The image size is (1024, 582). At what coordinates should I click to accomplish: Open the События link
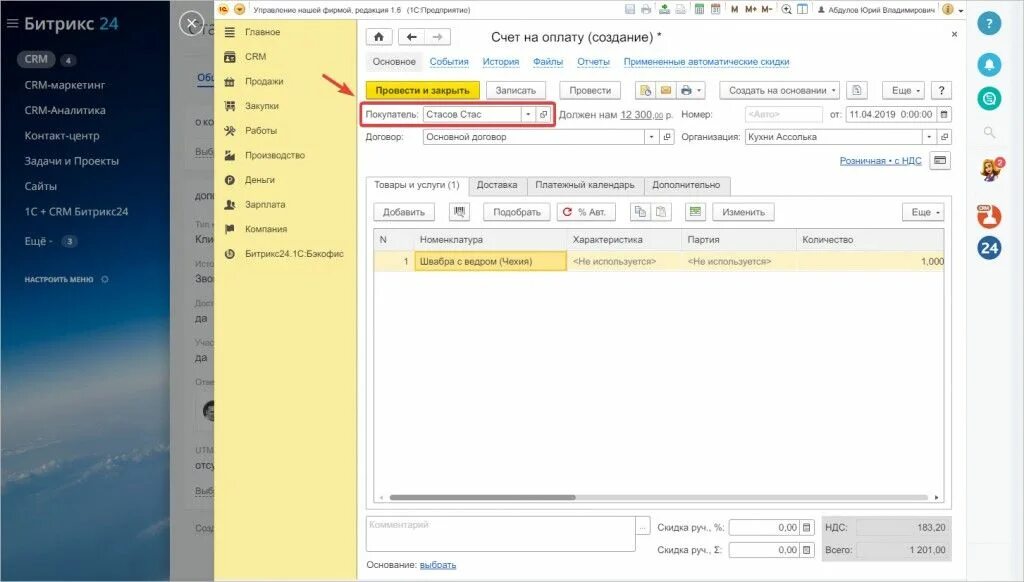click(x=449, y=61)
